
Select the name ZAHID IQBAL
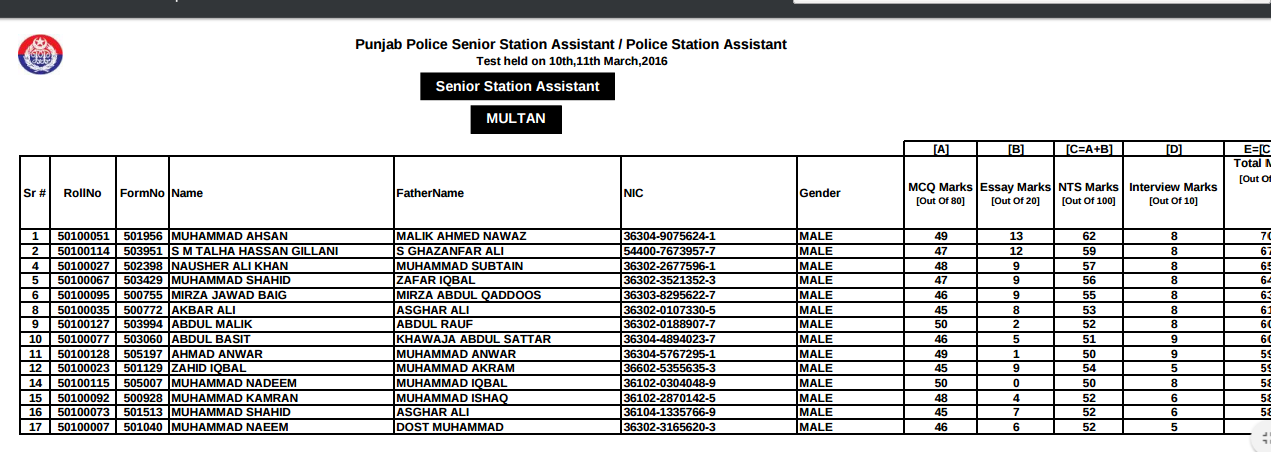pos(210,368)
